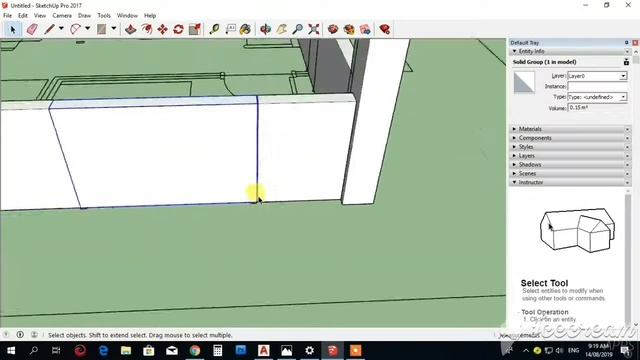Pick the Tape Measure tool
Viewport: 640px width, 360px height.
click(x=214, y=29)
